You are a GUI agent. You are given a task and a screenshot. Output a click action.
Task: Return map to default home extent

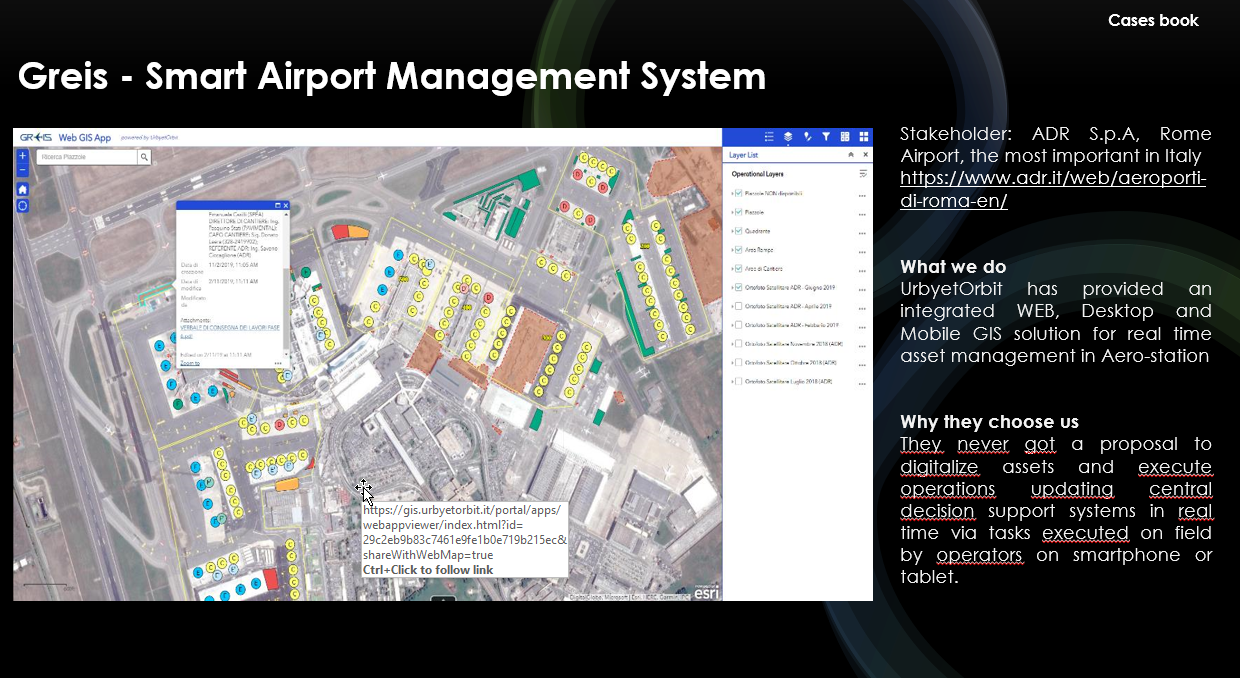(23, 189)
